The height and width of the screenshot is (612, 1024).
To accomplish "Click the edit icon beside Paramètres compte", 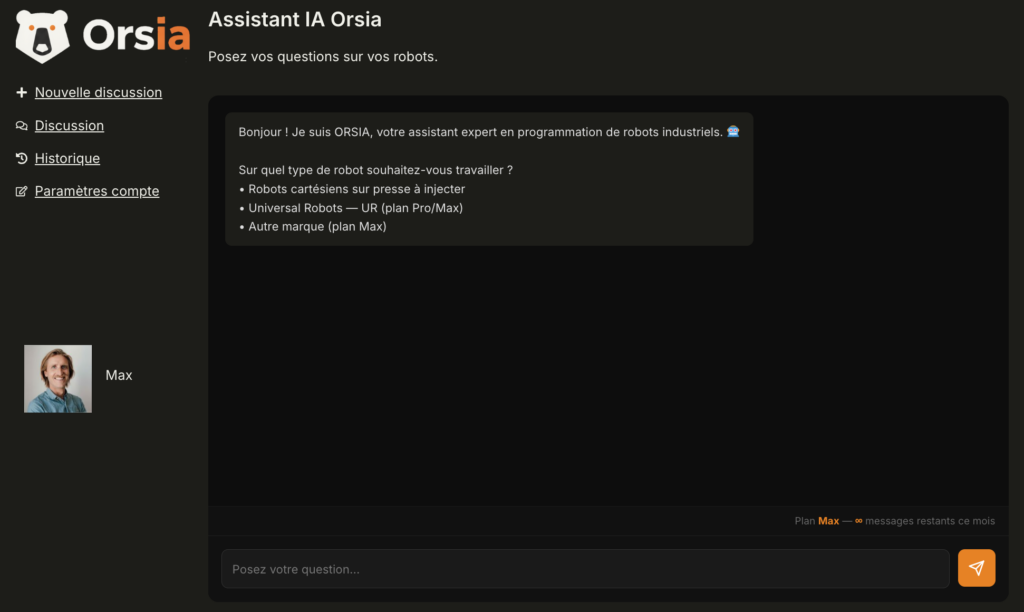I will pyautogui.click(x=22, y=192).
